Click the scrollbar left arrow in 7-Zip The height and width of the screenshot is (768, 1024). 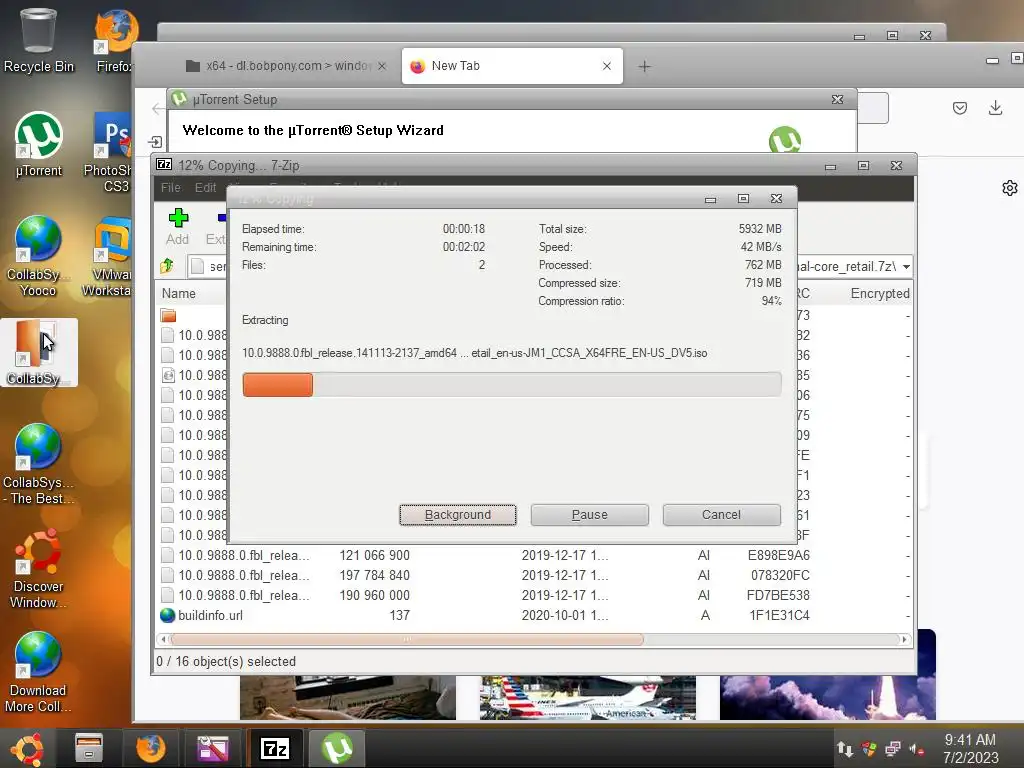point(163,639)
